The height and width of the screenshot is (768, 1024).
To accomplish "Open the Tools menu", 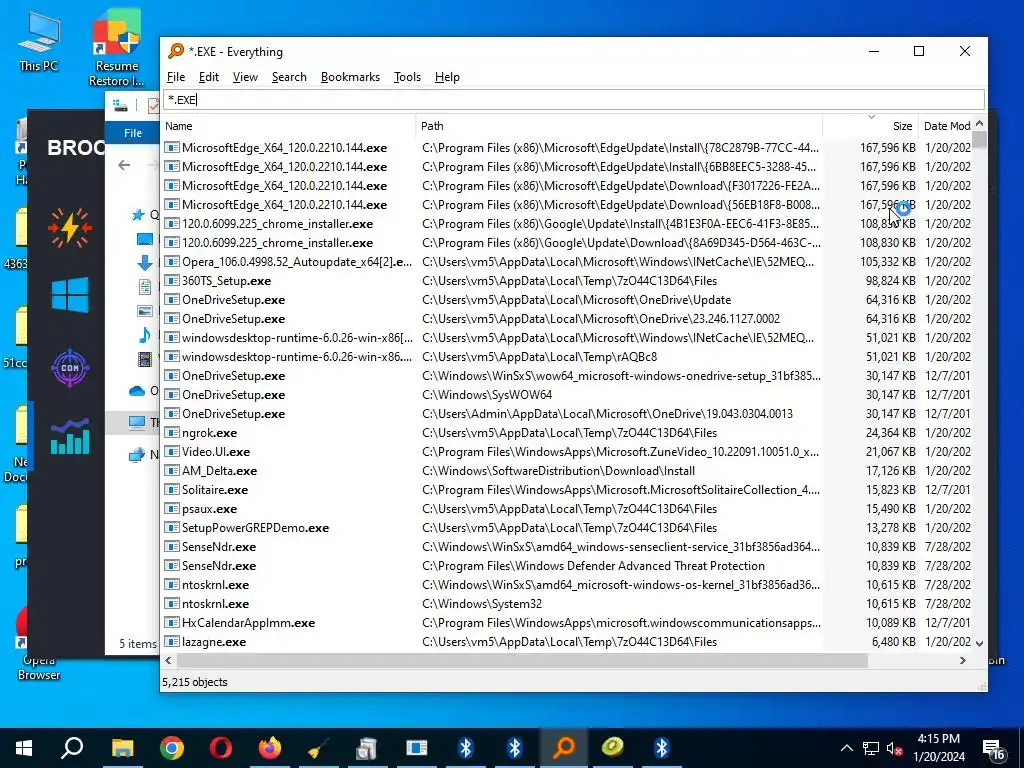I will click(x=407, y=77).
